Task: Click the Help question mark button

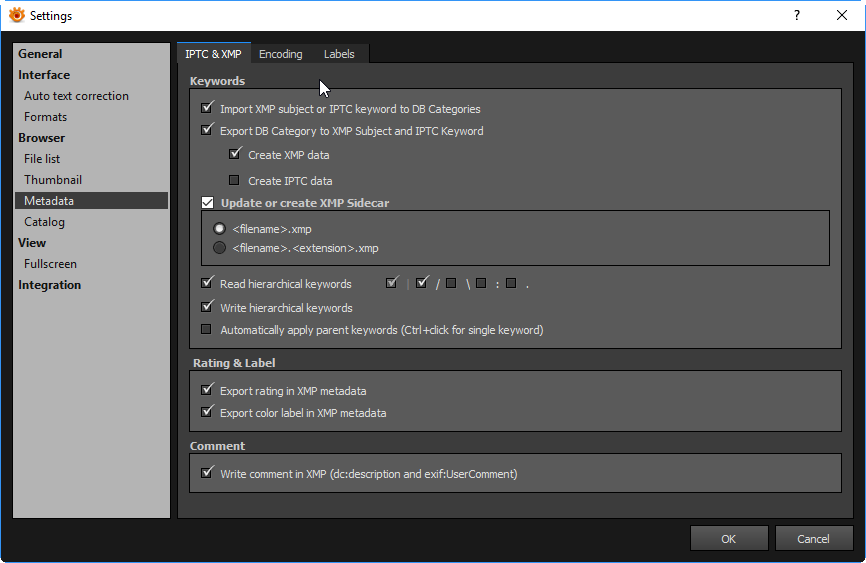Action: tap(797, 15)
